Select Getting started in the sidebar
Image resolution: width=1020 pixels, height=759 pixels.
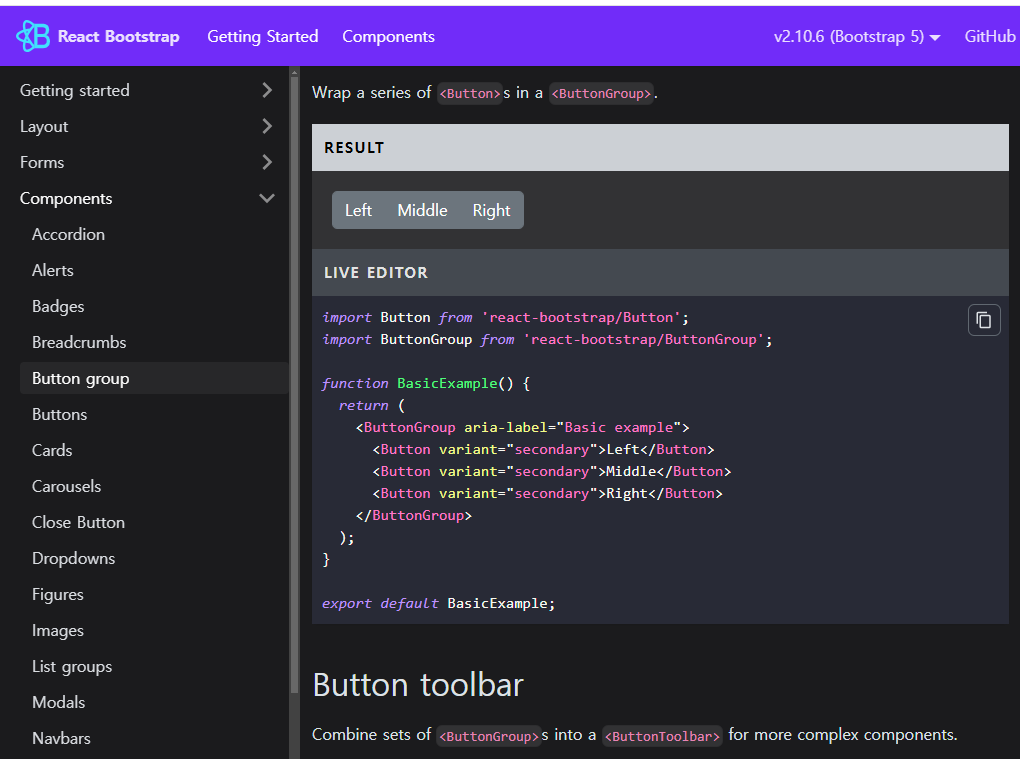[75, 90]
